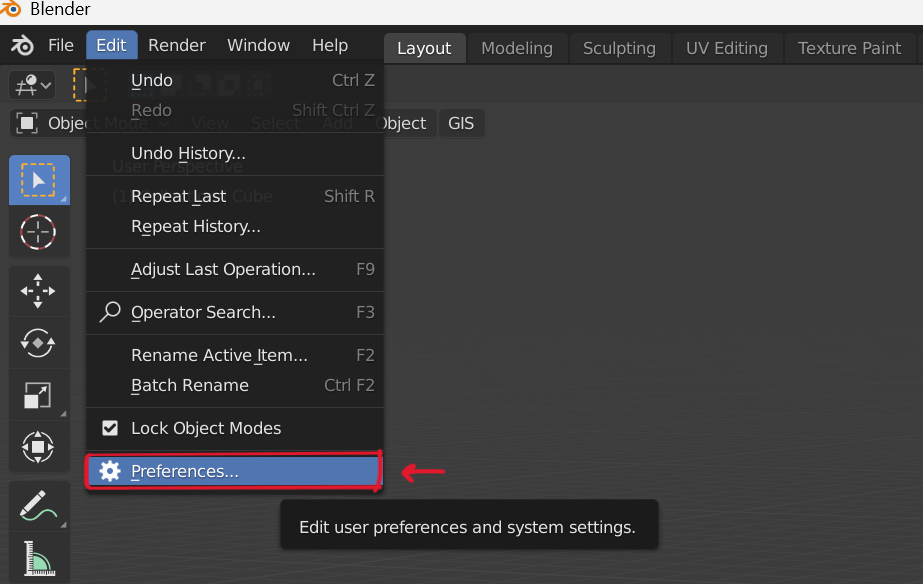
Task: Select the Scale tool
Action: [x=39, y=395]
